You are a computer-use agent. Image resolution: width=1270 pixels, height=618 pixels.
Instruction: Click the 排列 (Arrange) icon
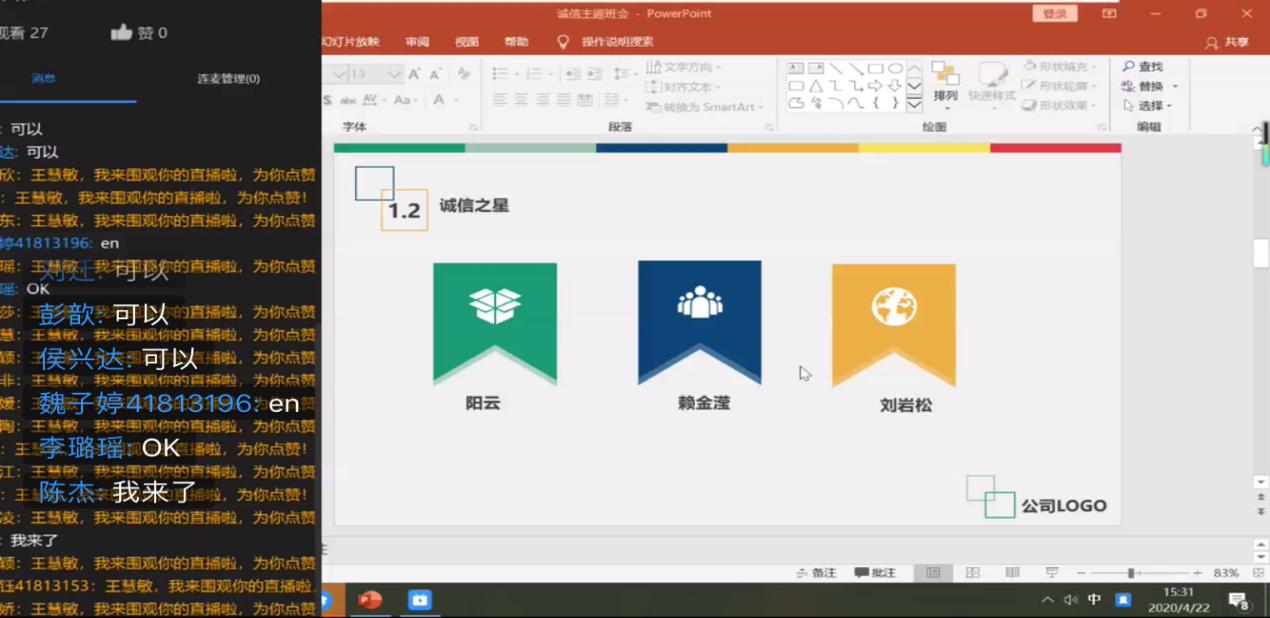[945, 82]
